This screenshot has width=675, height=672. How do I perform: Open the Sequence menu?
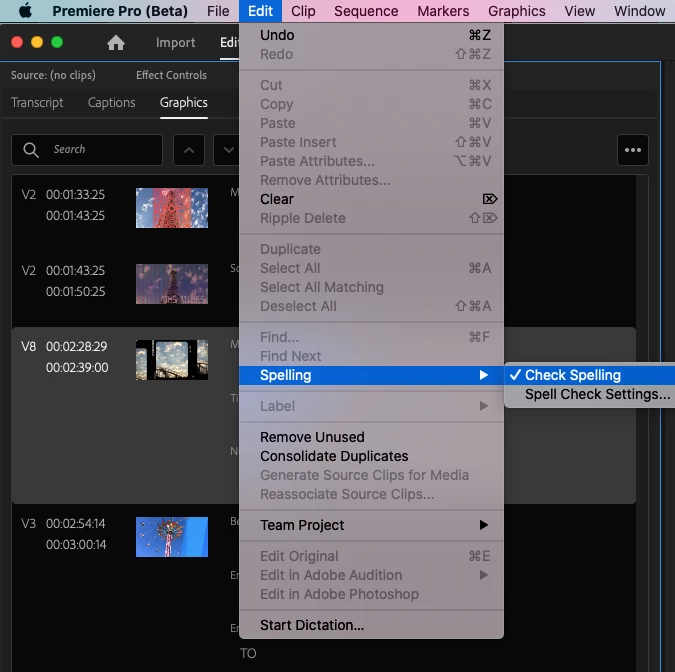pos(366,11)
